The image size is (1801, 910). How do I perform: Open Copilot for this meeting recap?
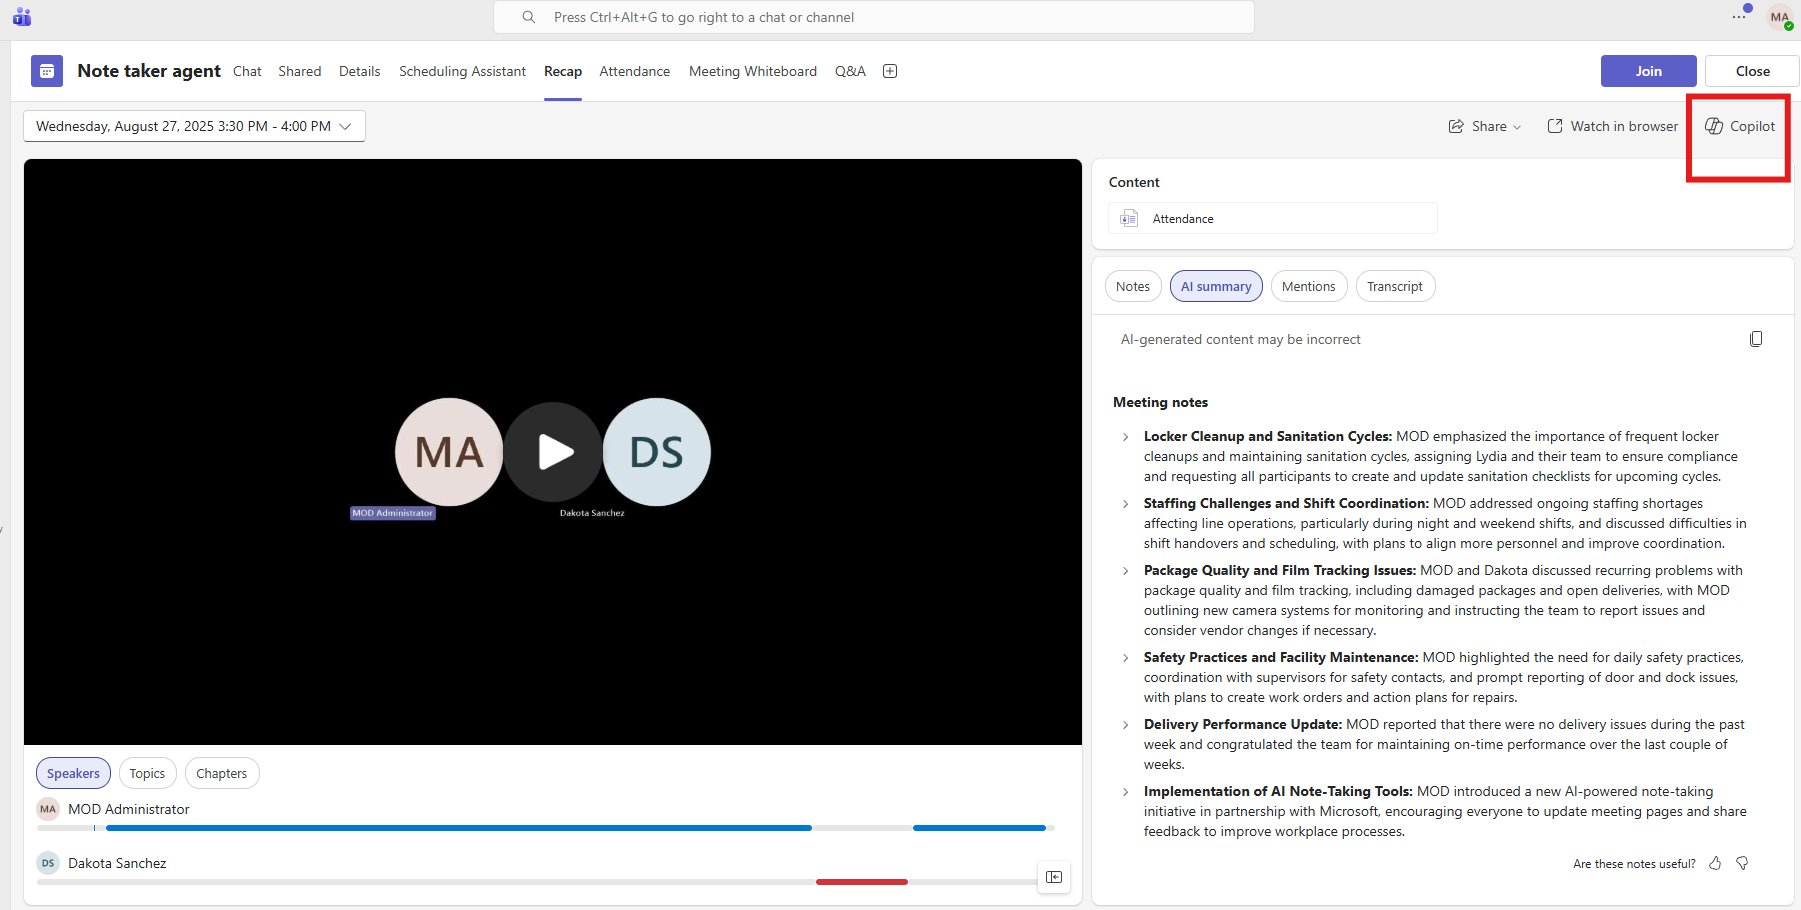pos(1740,125)
